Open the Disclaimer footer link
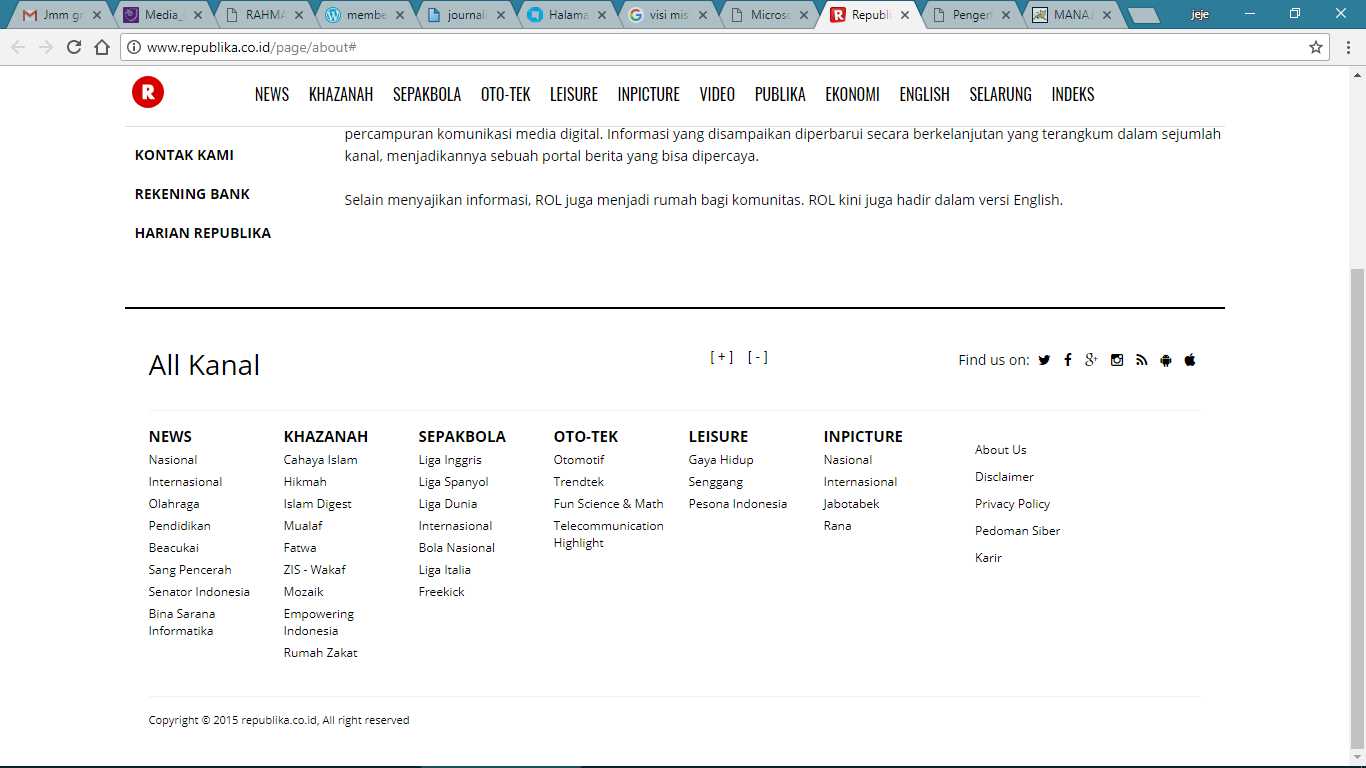 [x=1005, y=477]
